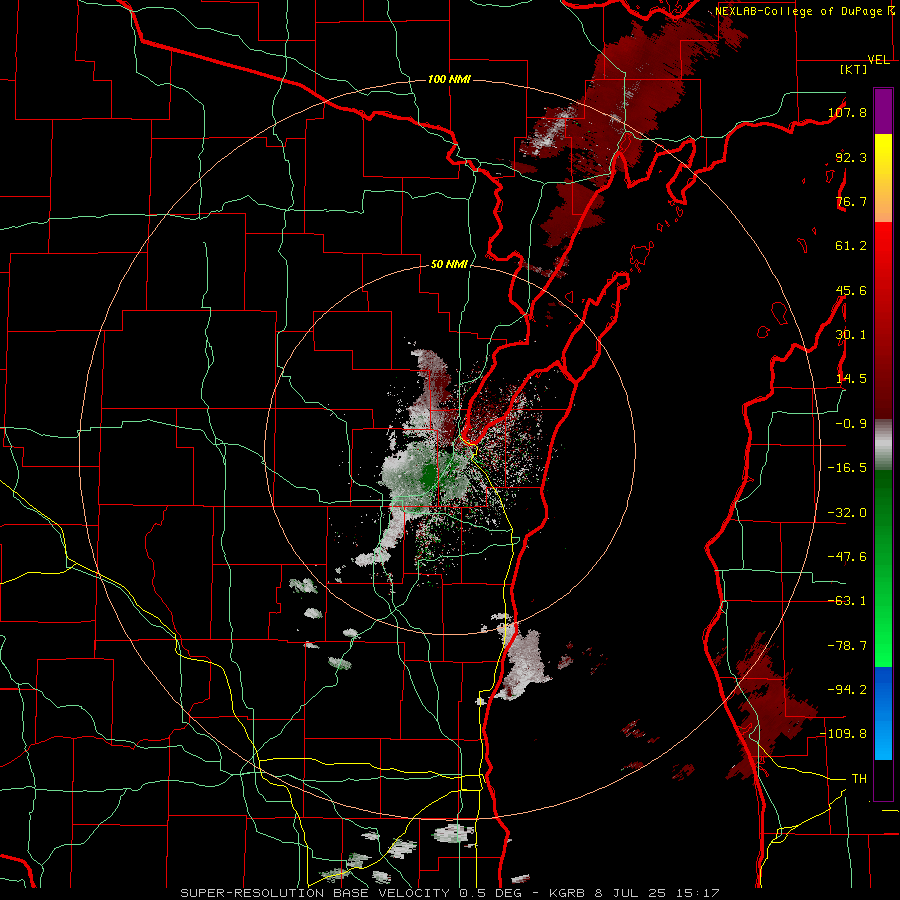
Task: Click the 76.7 value on the velocity scale
Action: pos(851,201)
